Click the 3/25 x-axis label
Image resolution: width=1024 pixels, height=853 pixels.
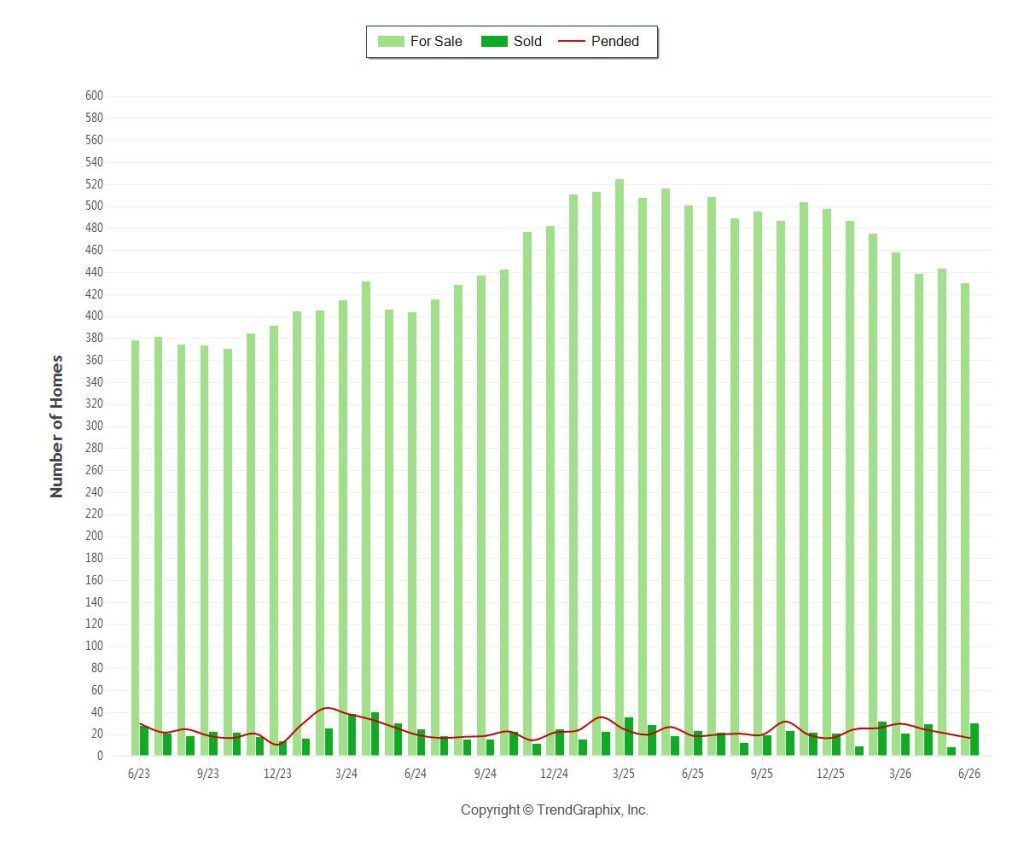tap(623, 773)
